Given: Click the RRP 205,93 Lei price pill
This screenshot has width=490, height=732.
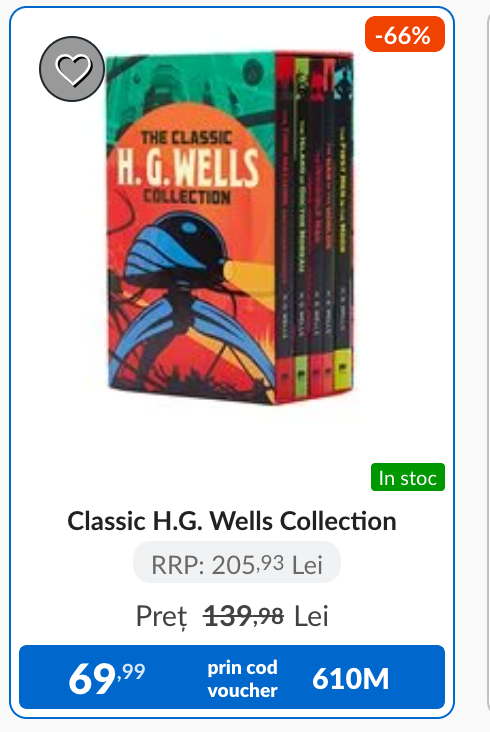Looking at the screenshot, I should point(237,563).
